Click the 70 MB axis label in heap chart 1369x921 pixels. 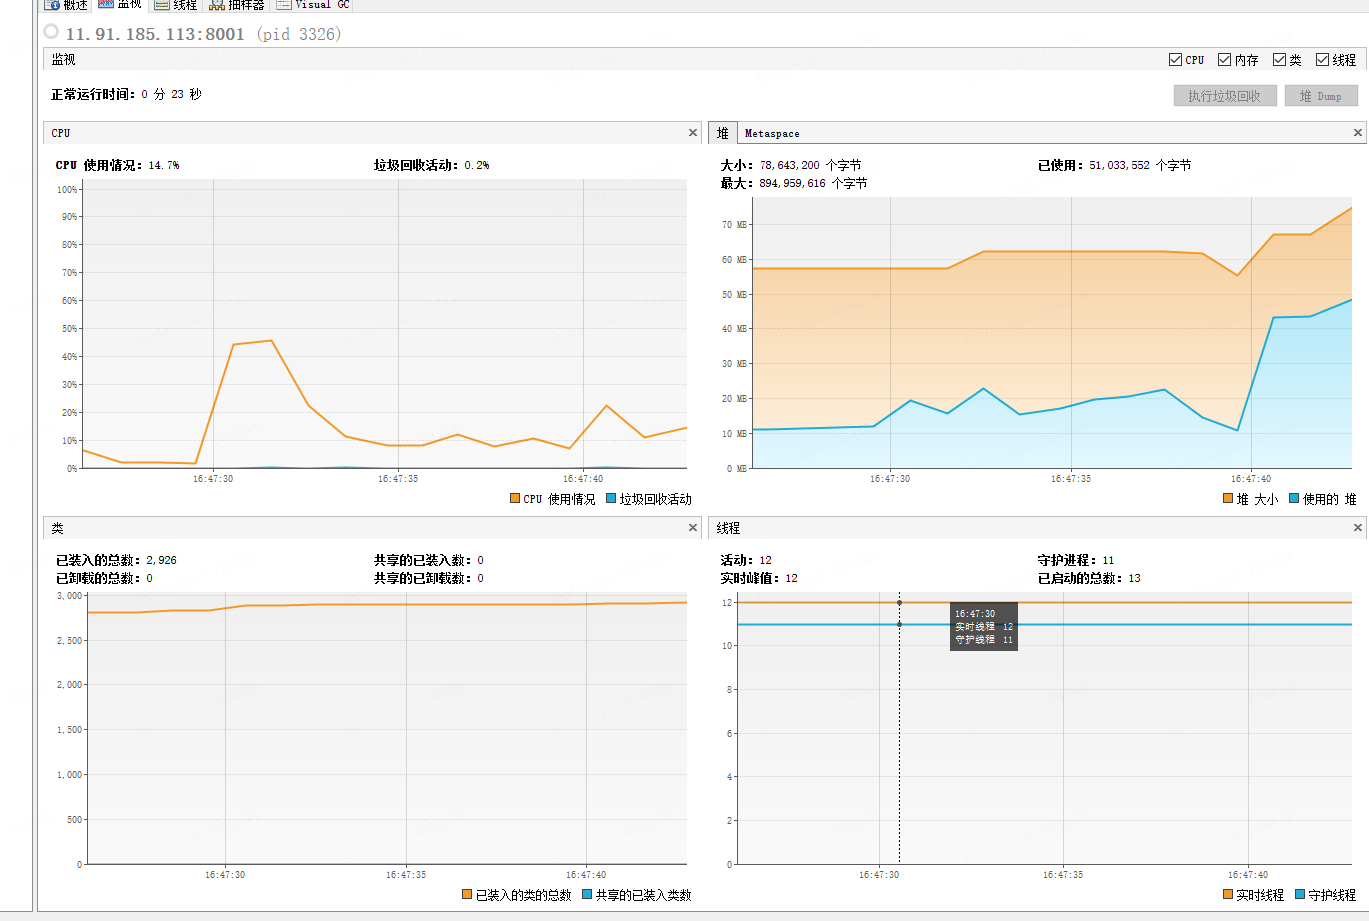(734, 225)
